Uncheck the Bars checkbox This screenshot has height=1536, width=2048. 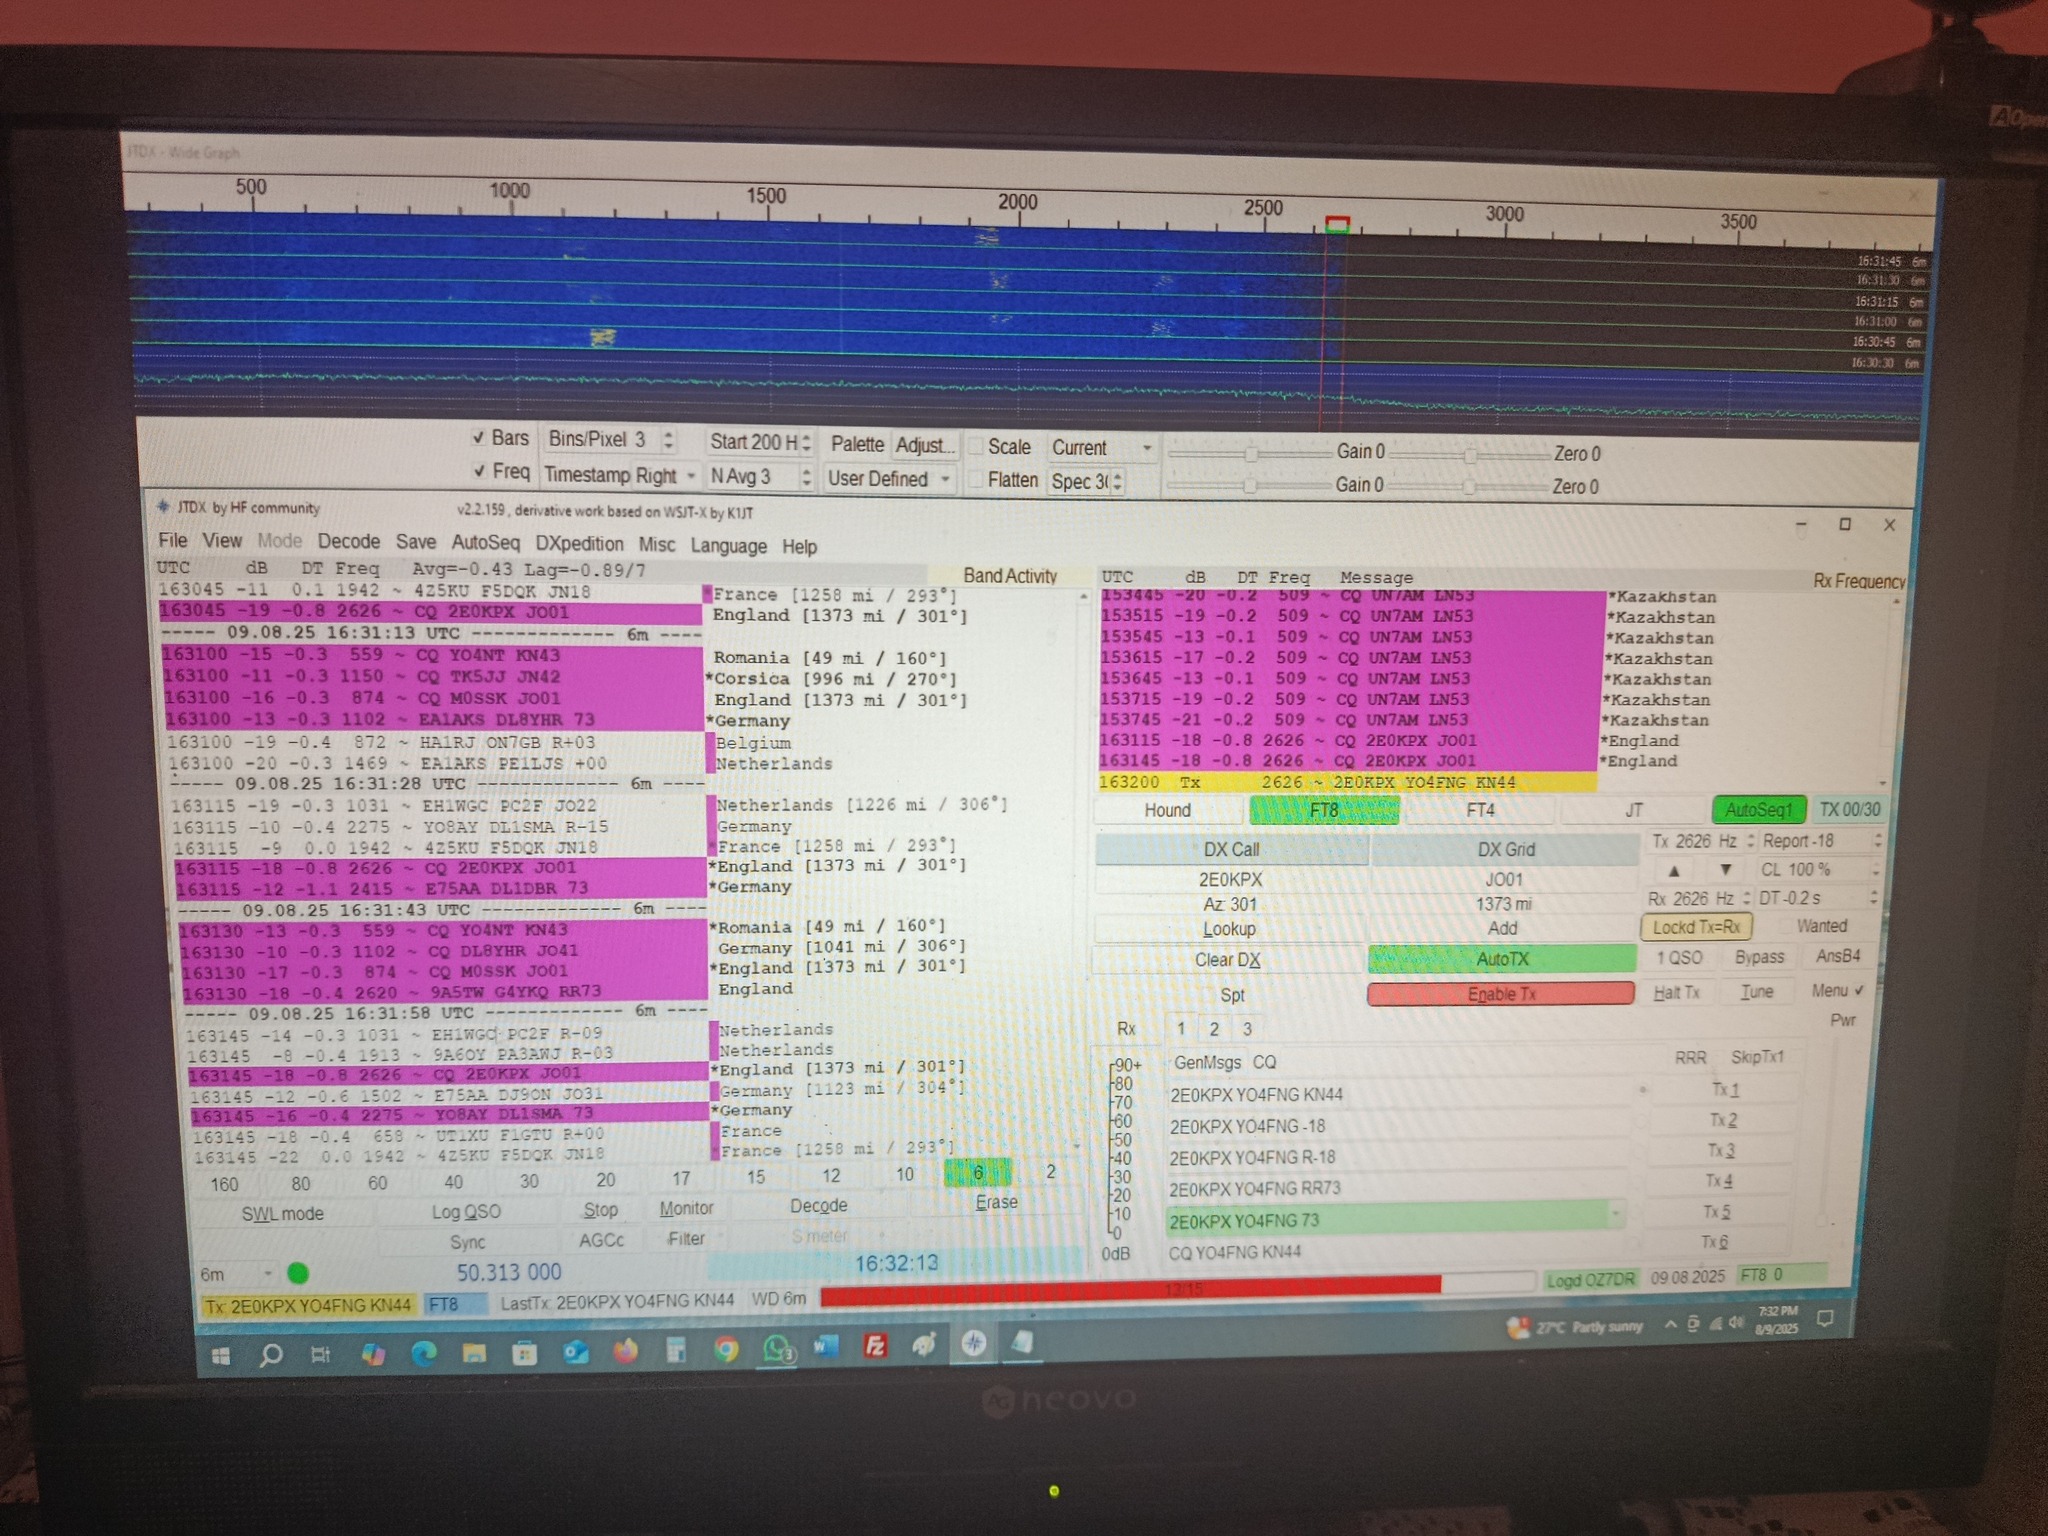click(x=479, y=438)
